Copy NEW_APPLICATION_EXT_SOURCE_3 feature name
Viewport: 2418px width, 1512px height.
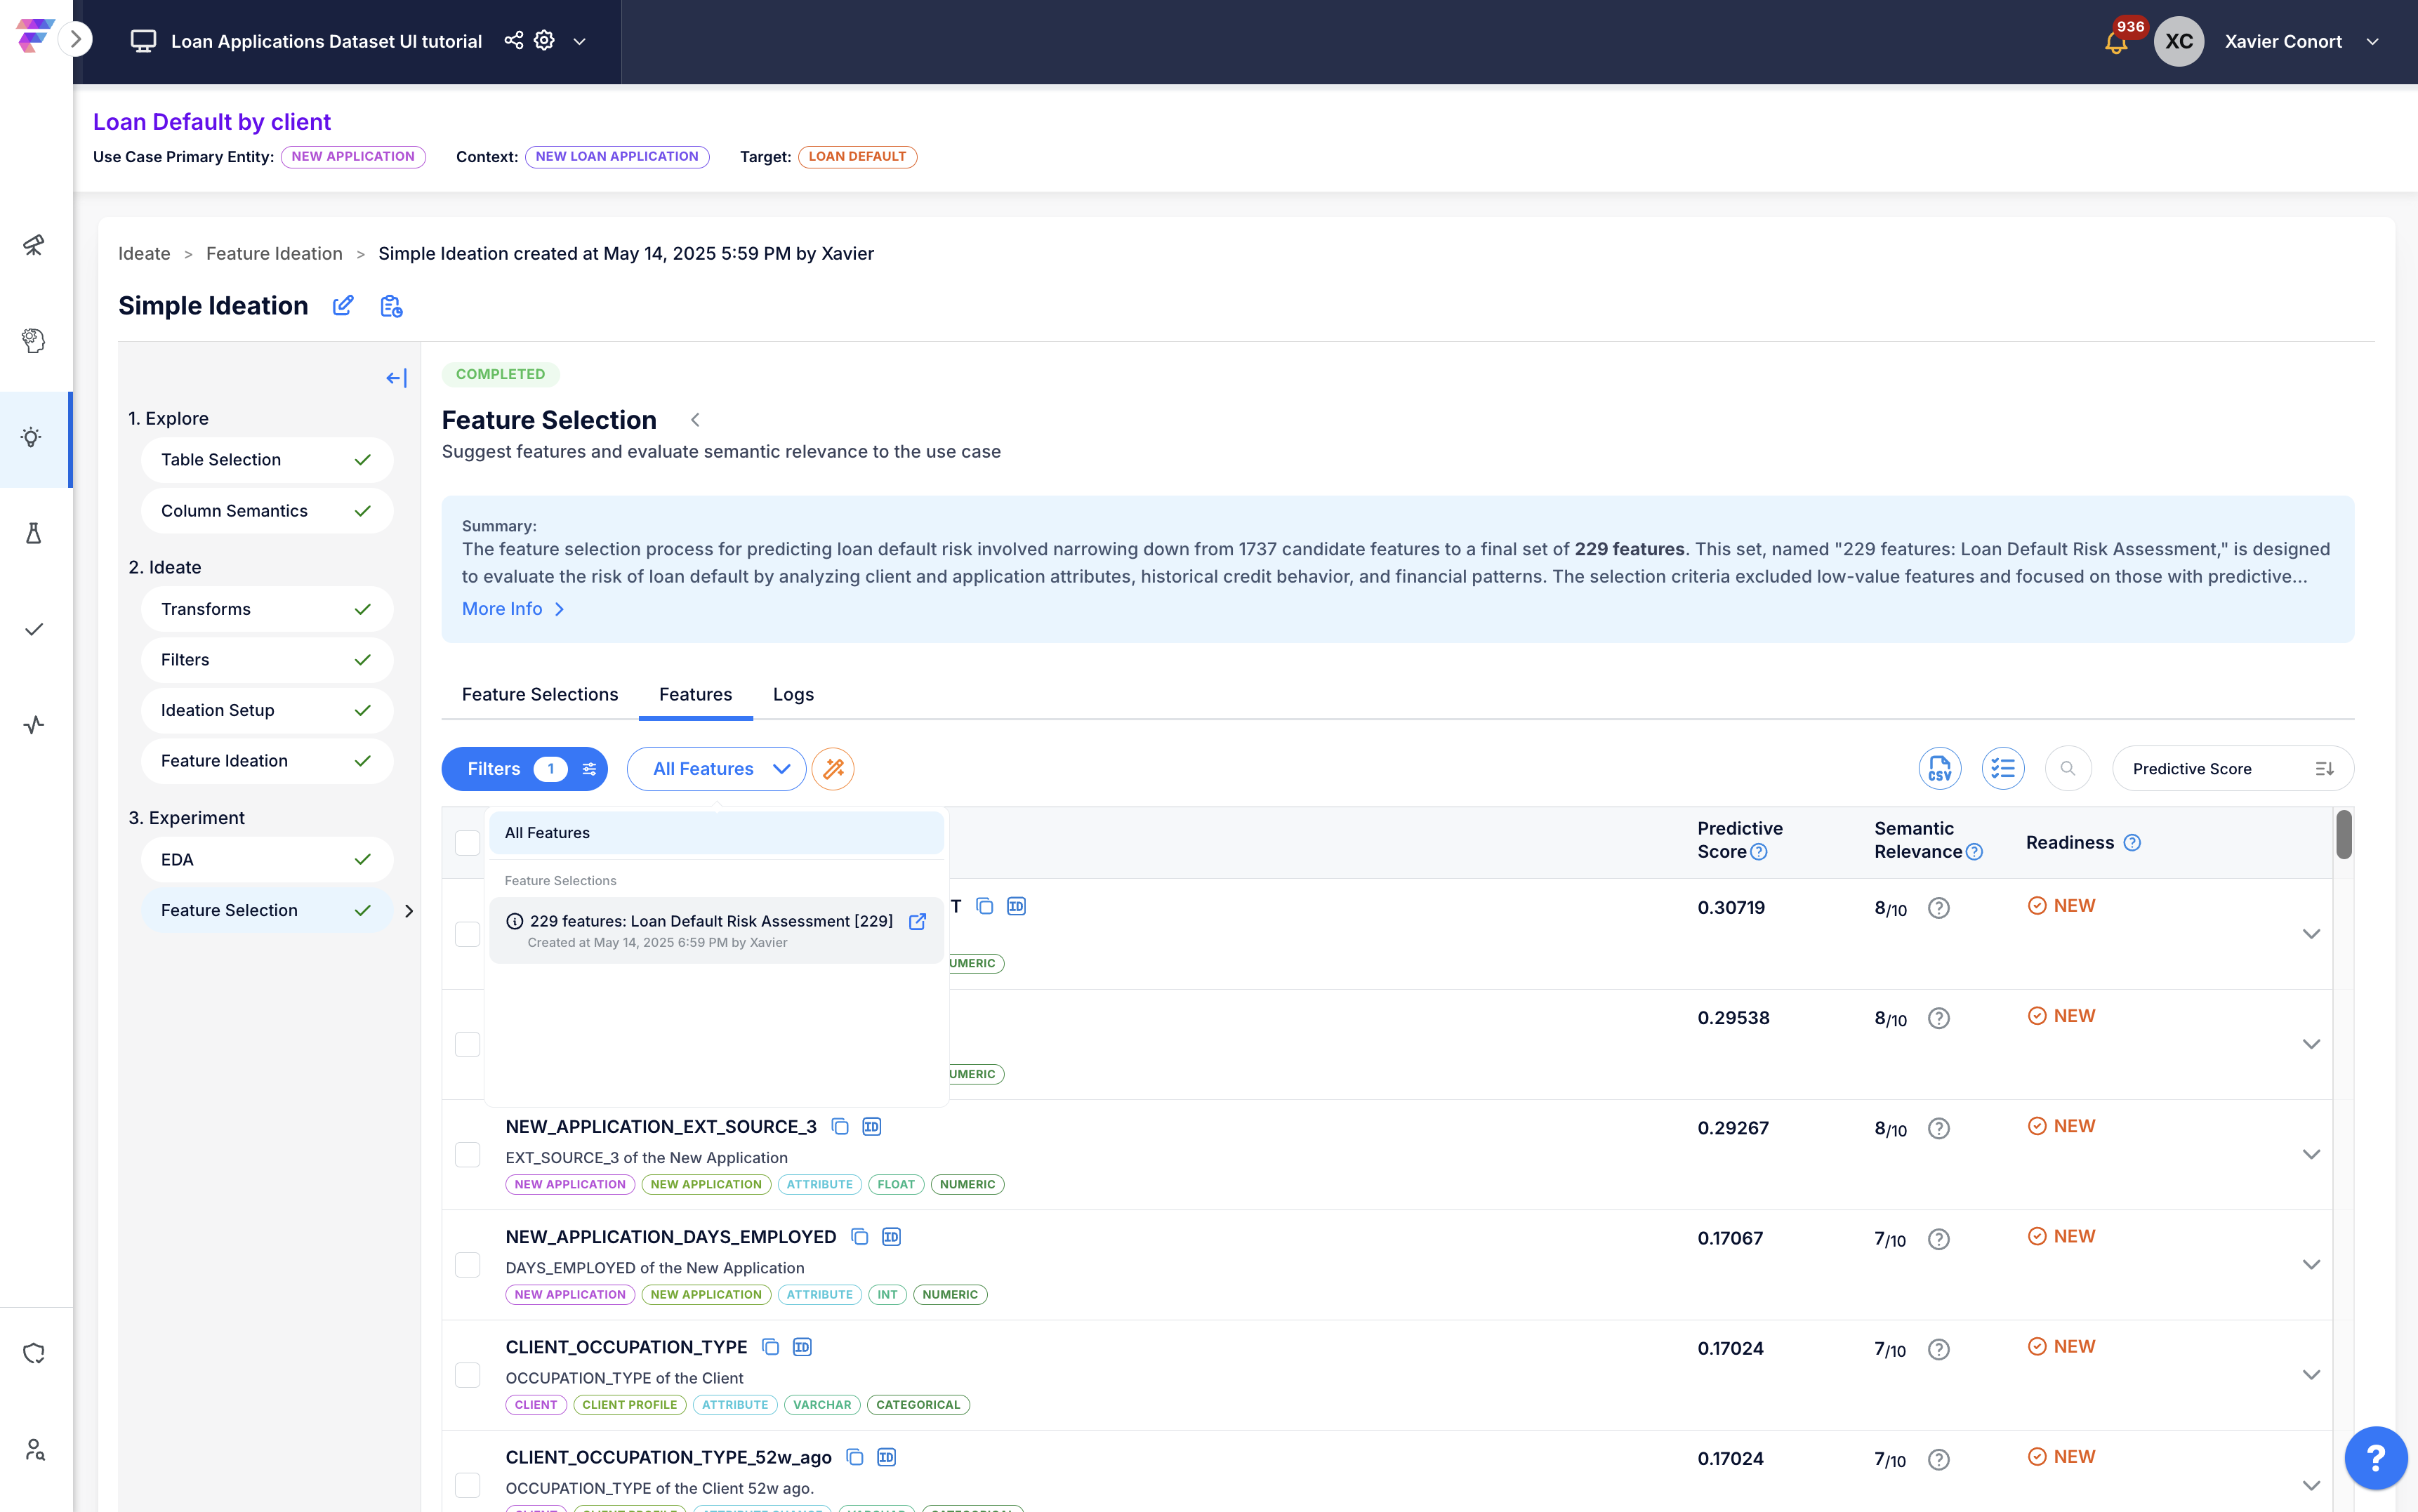point(840,1126)
